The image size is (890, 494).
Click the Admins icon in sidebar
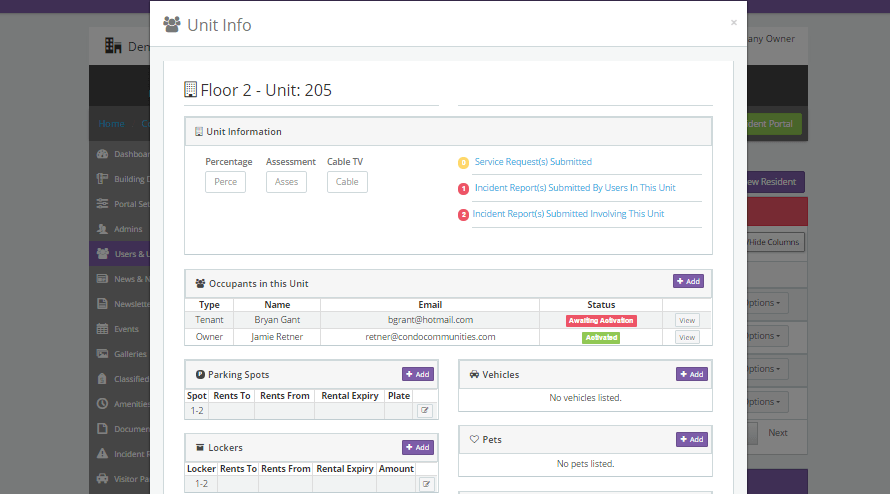tap(102, 229)
